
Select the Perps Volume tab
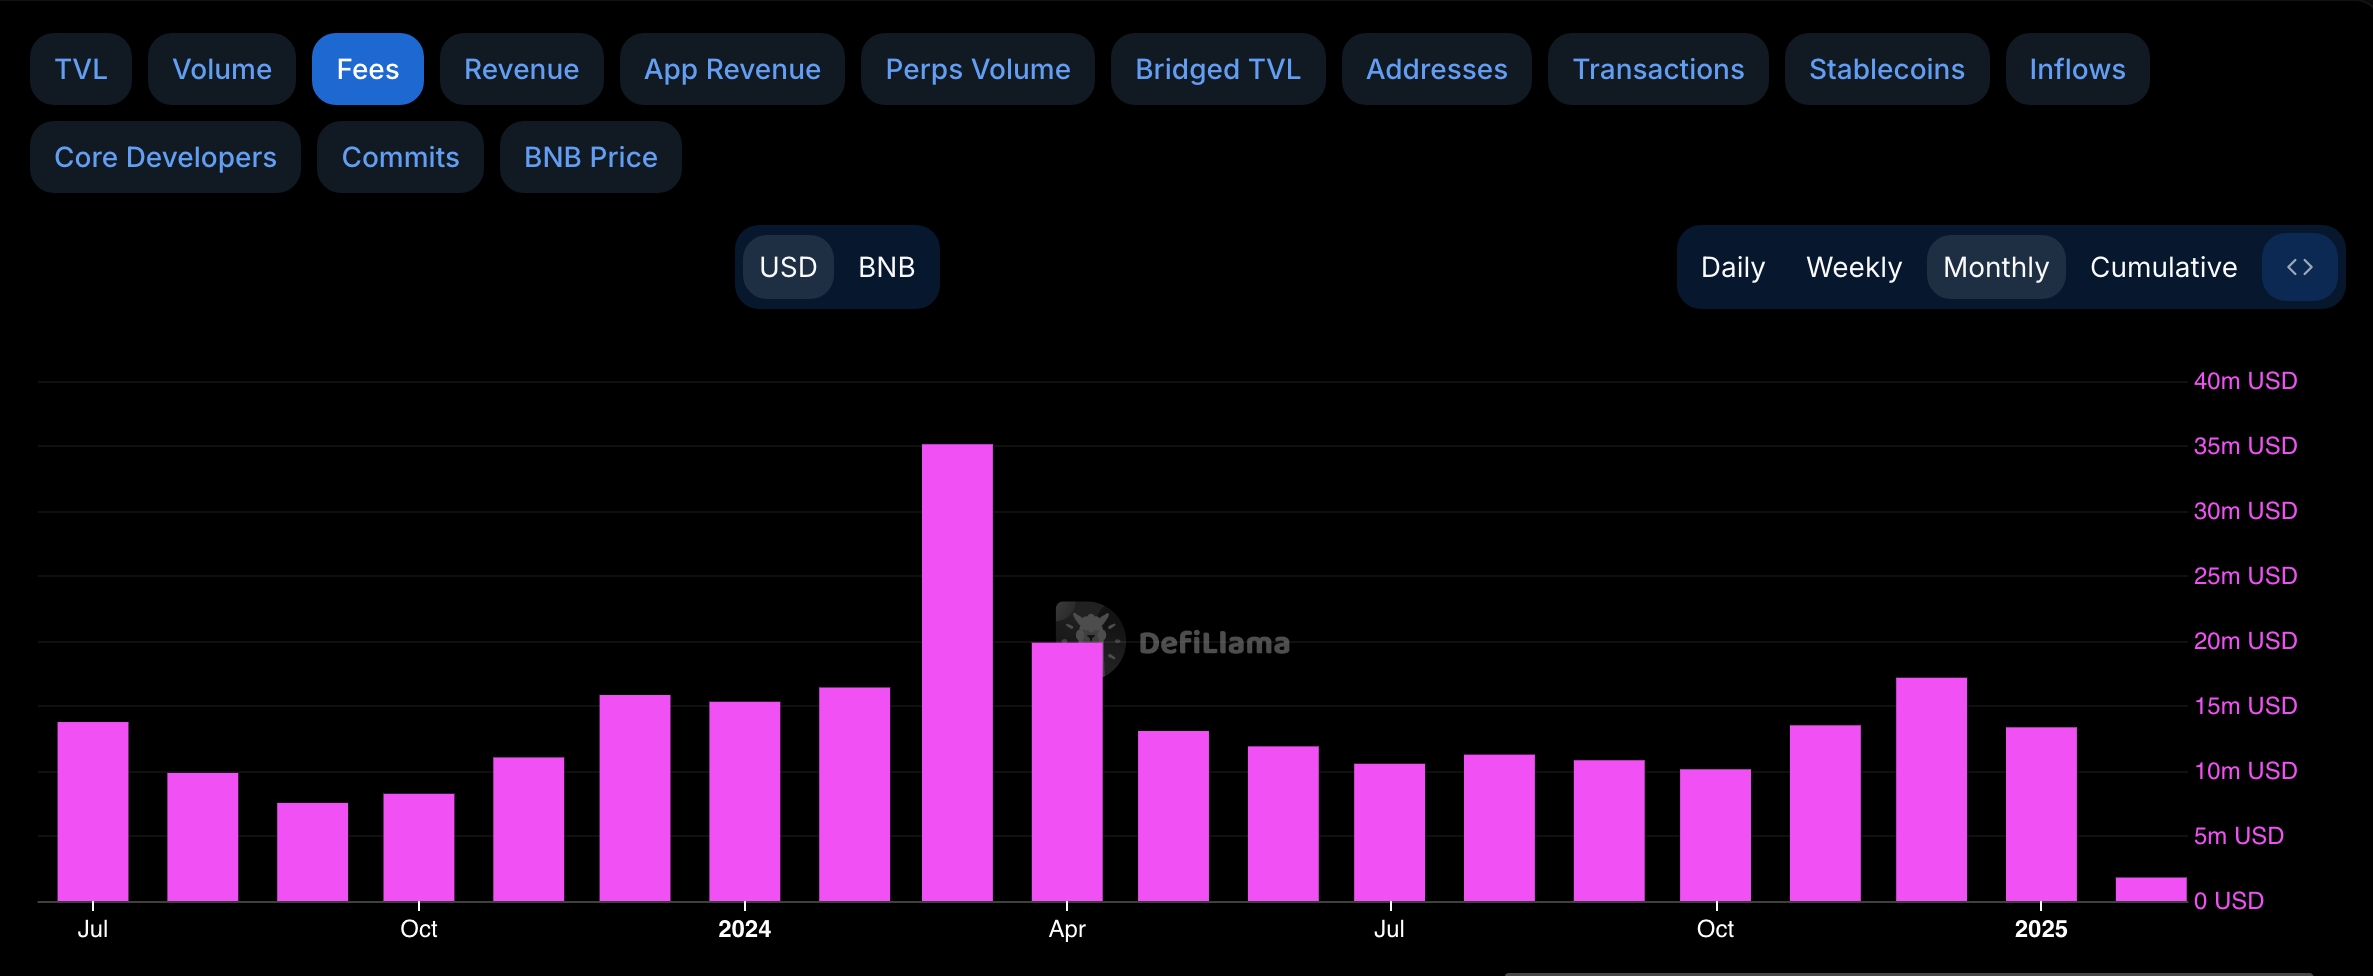[x=978, y=69]
